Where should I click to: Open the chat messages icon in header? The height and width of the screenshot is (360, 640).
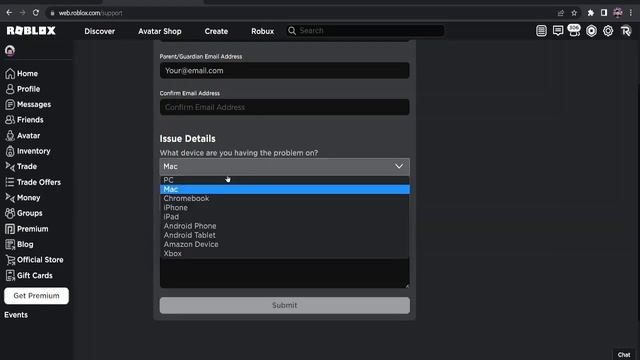558,31
